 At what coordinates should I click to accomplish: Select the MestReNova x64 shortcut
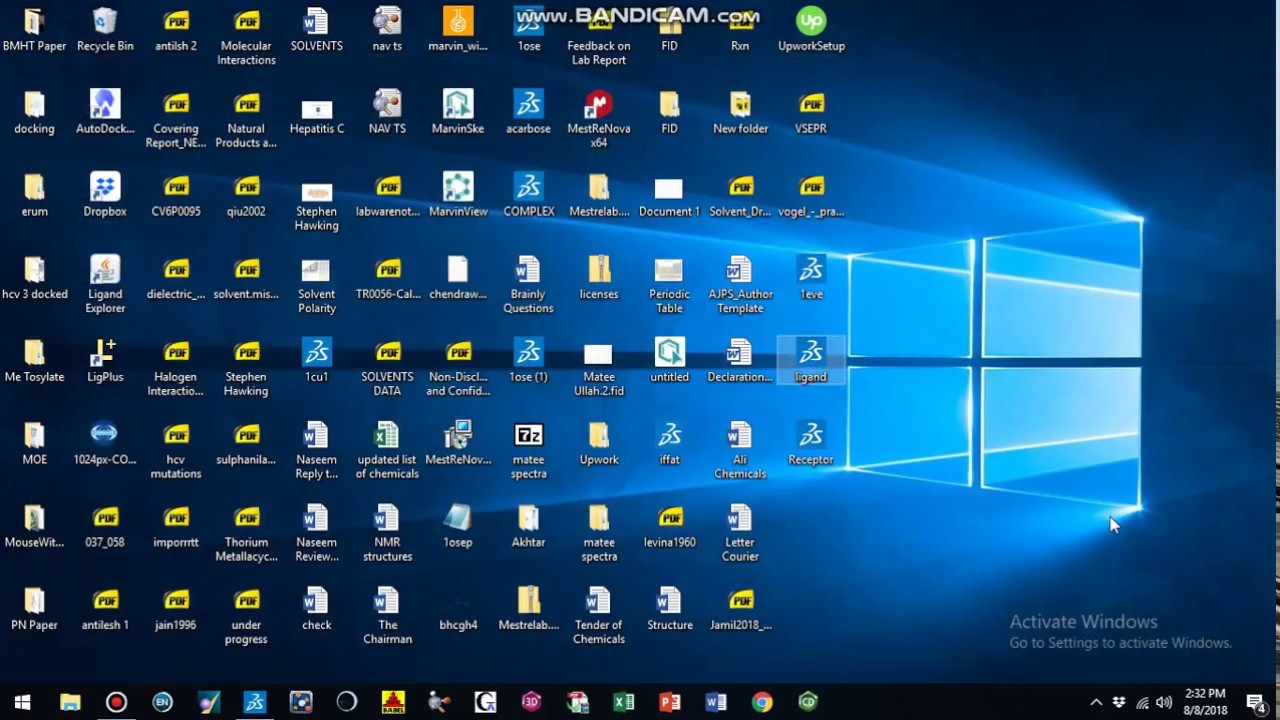click(599, 119)
